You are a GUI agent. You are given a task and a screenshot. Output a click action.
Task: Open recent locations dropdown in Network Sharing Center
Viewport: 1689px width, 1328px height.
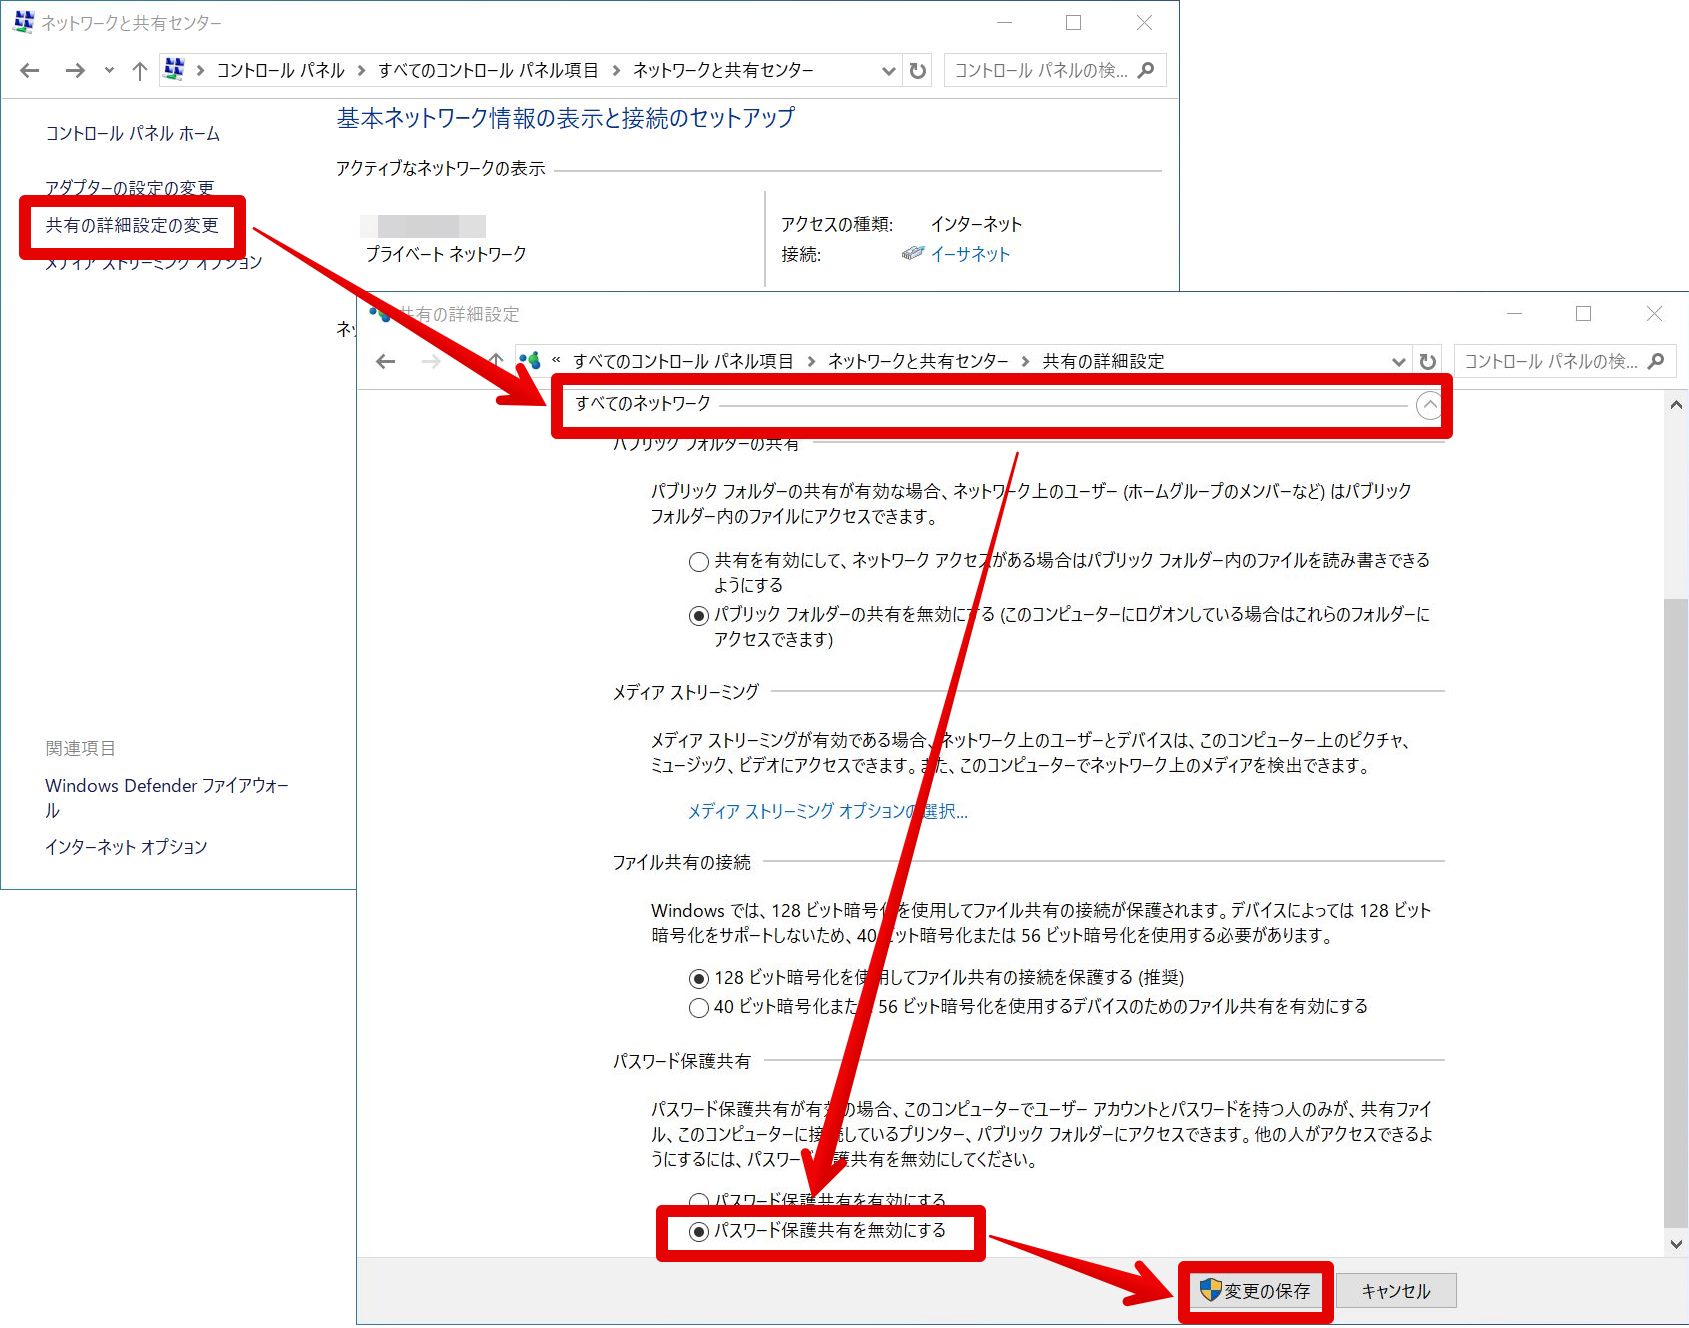[x=109, y=70]
